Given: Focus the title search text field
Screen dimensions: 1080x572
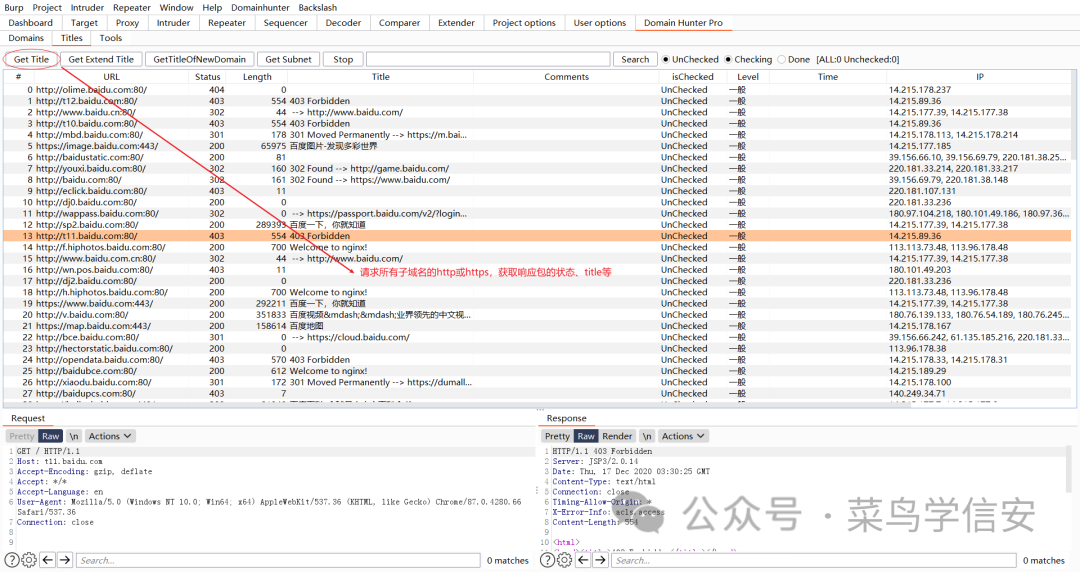Looking at the screenshot, I should (x=488, y=59).
